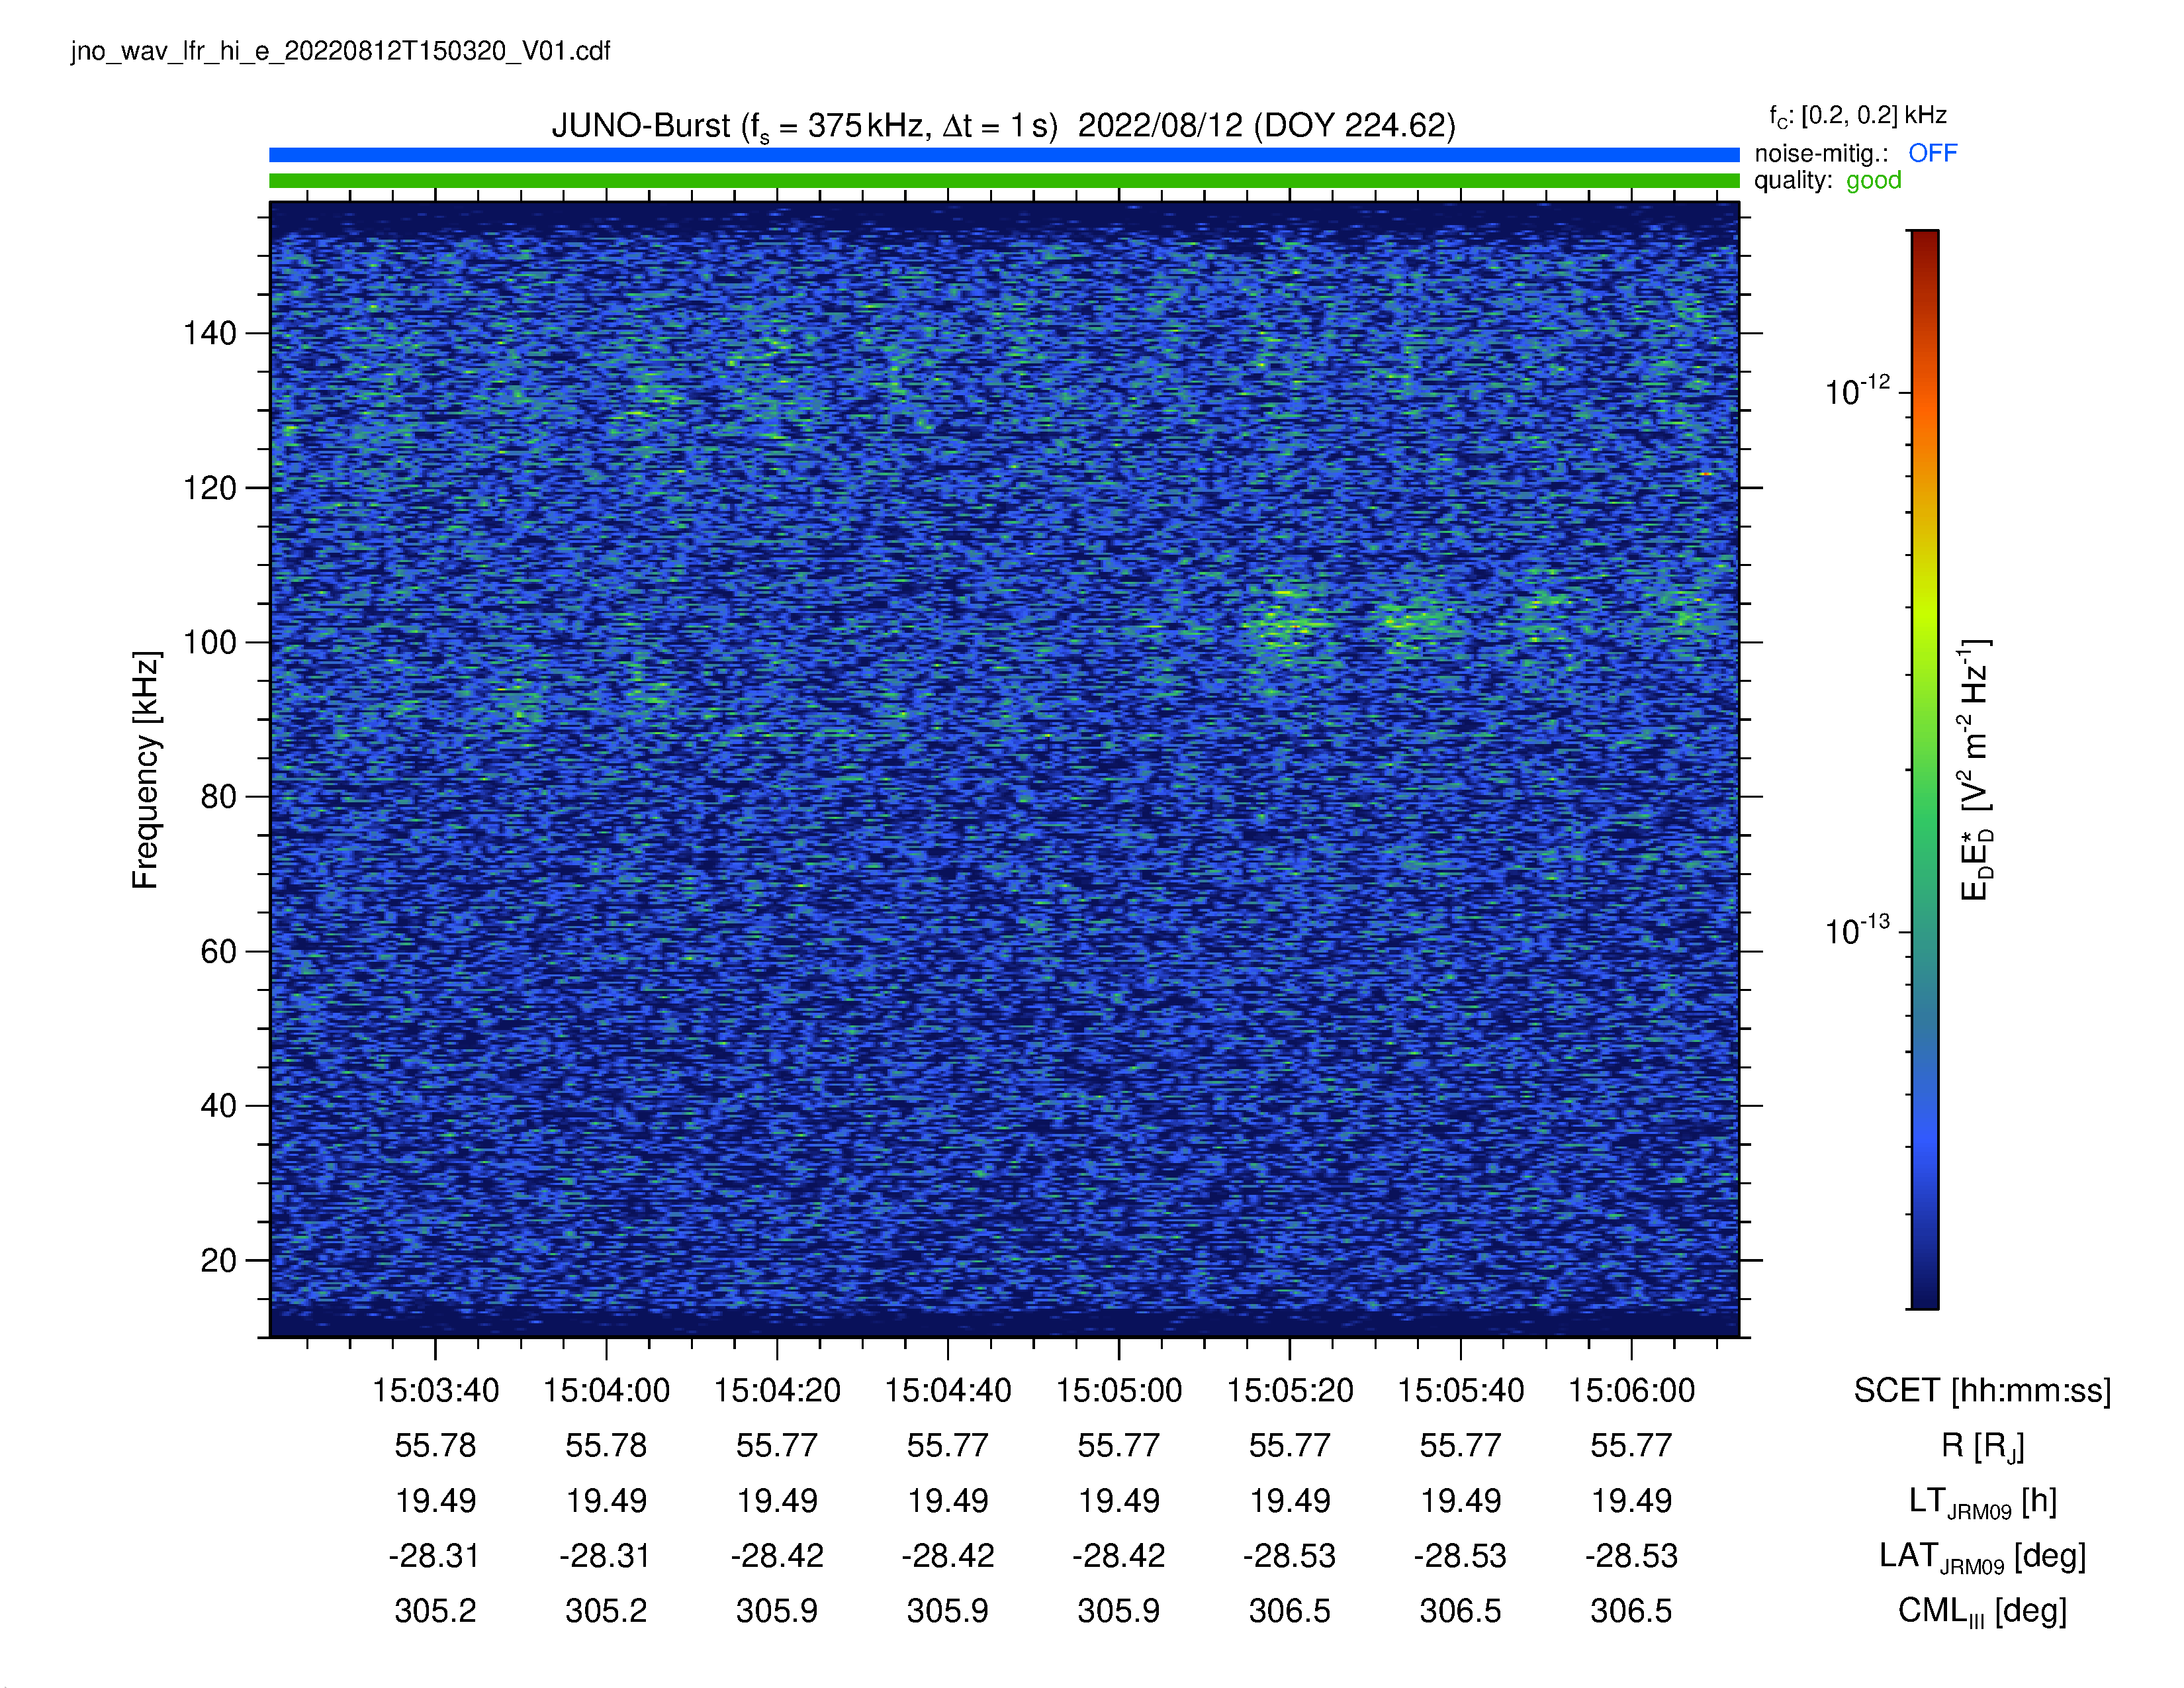Click the quality good label
Screen dimensions: 2184x1688
point(1828,180)
